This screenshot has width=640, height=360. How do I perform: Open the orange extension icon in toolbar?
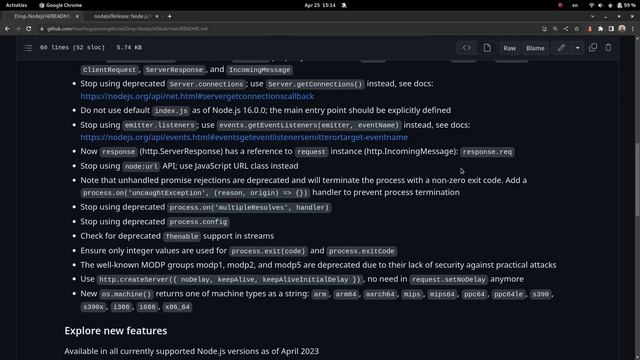click(589, 29)
